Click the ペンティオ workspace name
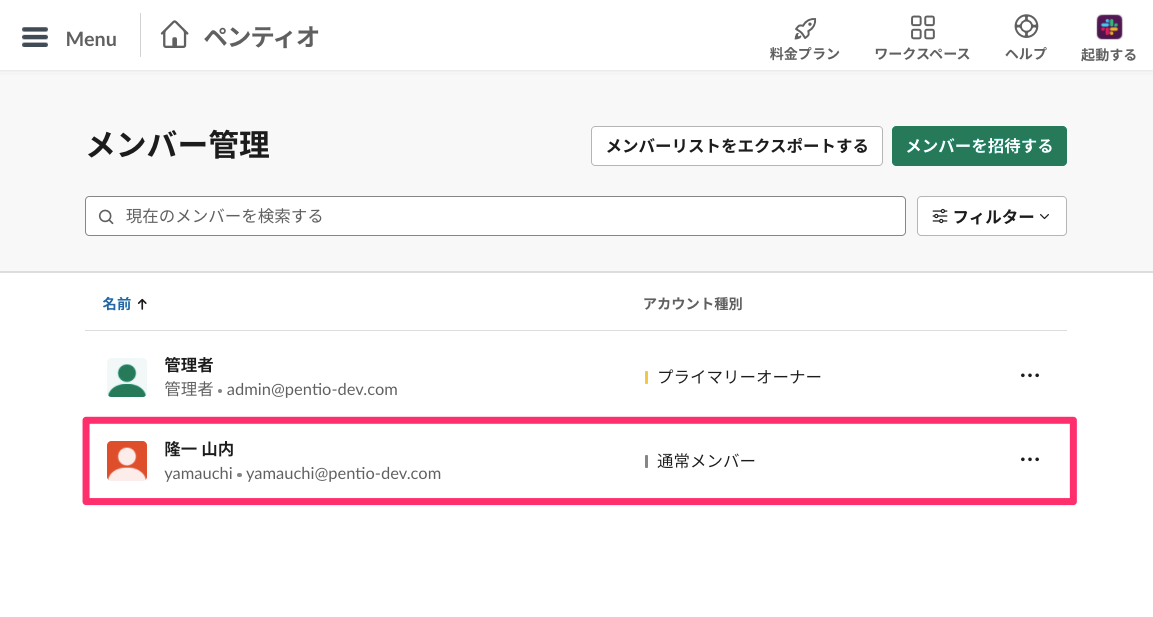The width and height of the screenshot is (1153, 617). (x=261, y=37)
